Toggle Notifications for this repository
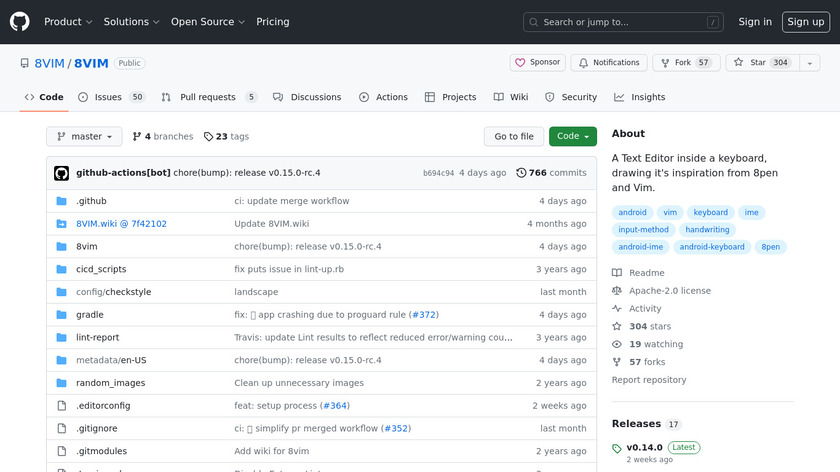The image size is (840, 472). coord(607,63)
